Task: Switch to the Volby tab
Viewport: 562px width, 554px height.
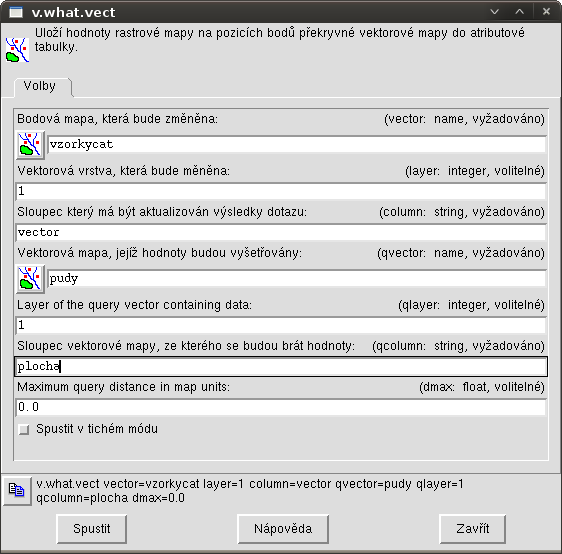Action: point(41,86)
